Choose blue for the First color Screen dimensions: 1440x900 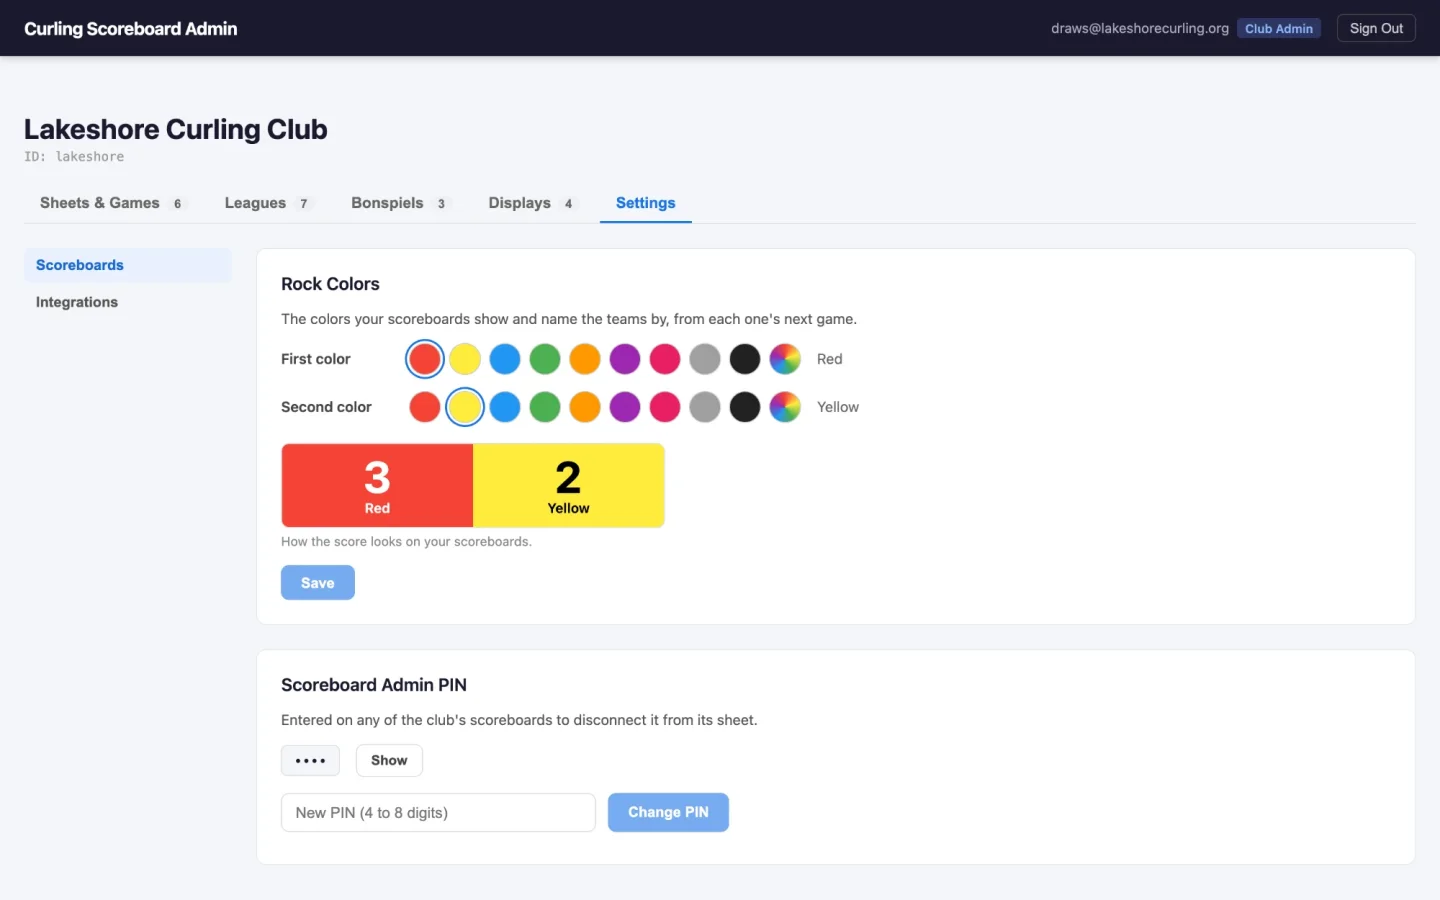505,359
